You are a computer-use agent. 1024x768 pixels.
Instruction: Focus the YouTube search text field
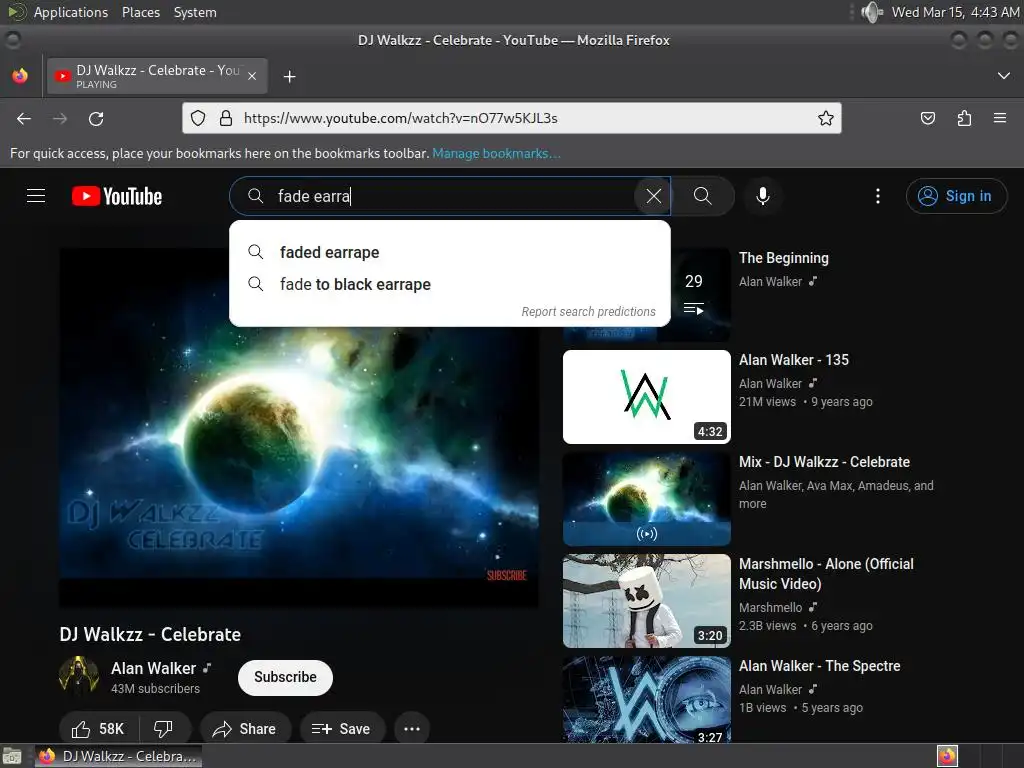pyautogui.click(x=451, y=196)
